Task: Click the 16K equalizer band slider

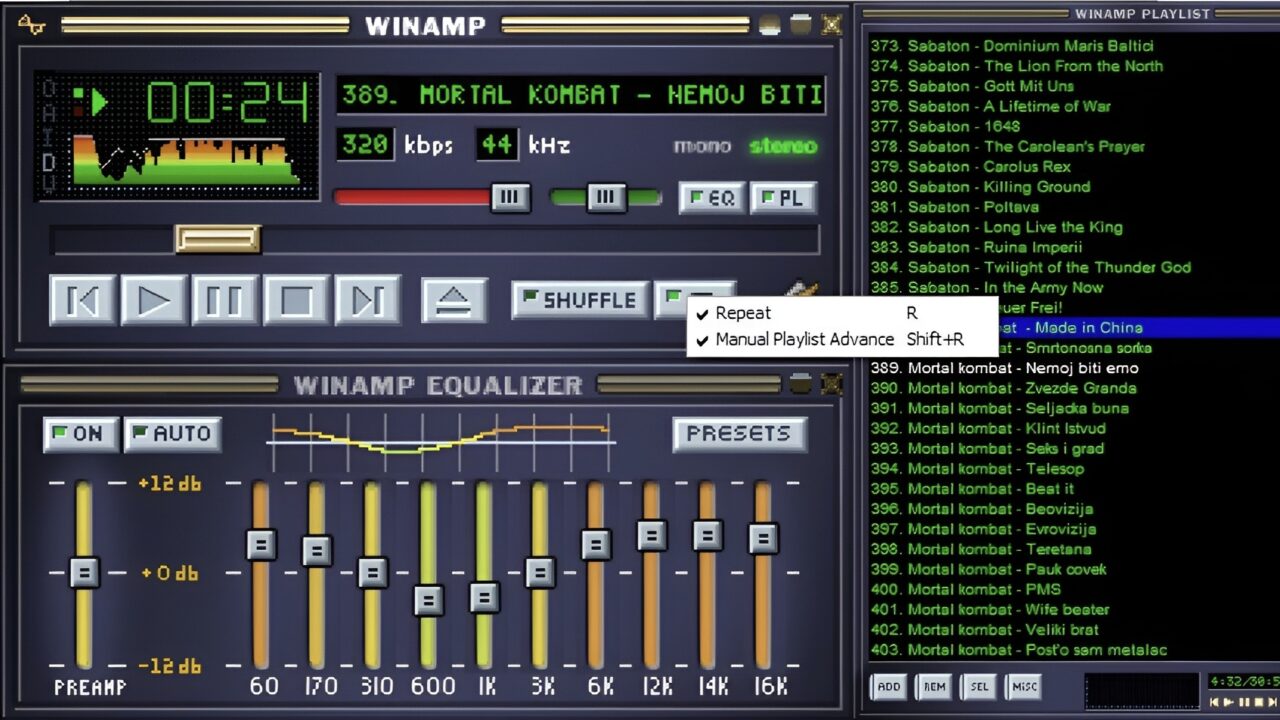Action: point(763,538)
